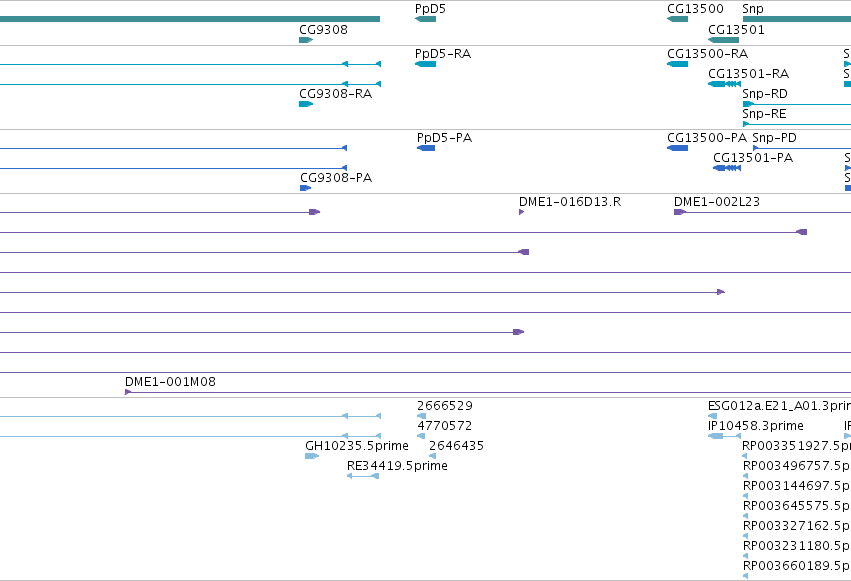Click the CG13500-PA protein label
Viewport: 851px width, 581px height.
pos(707,138)
